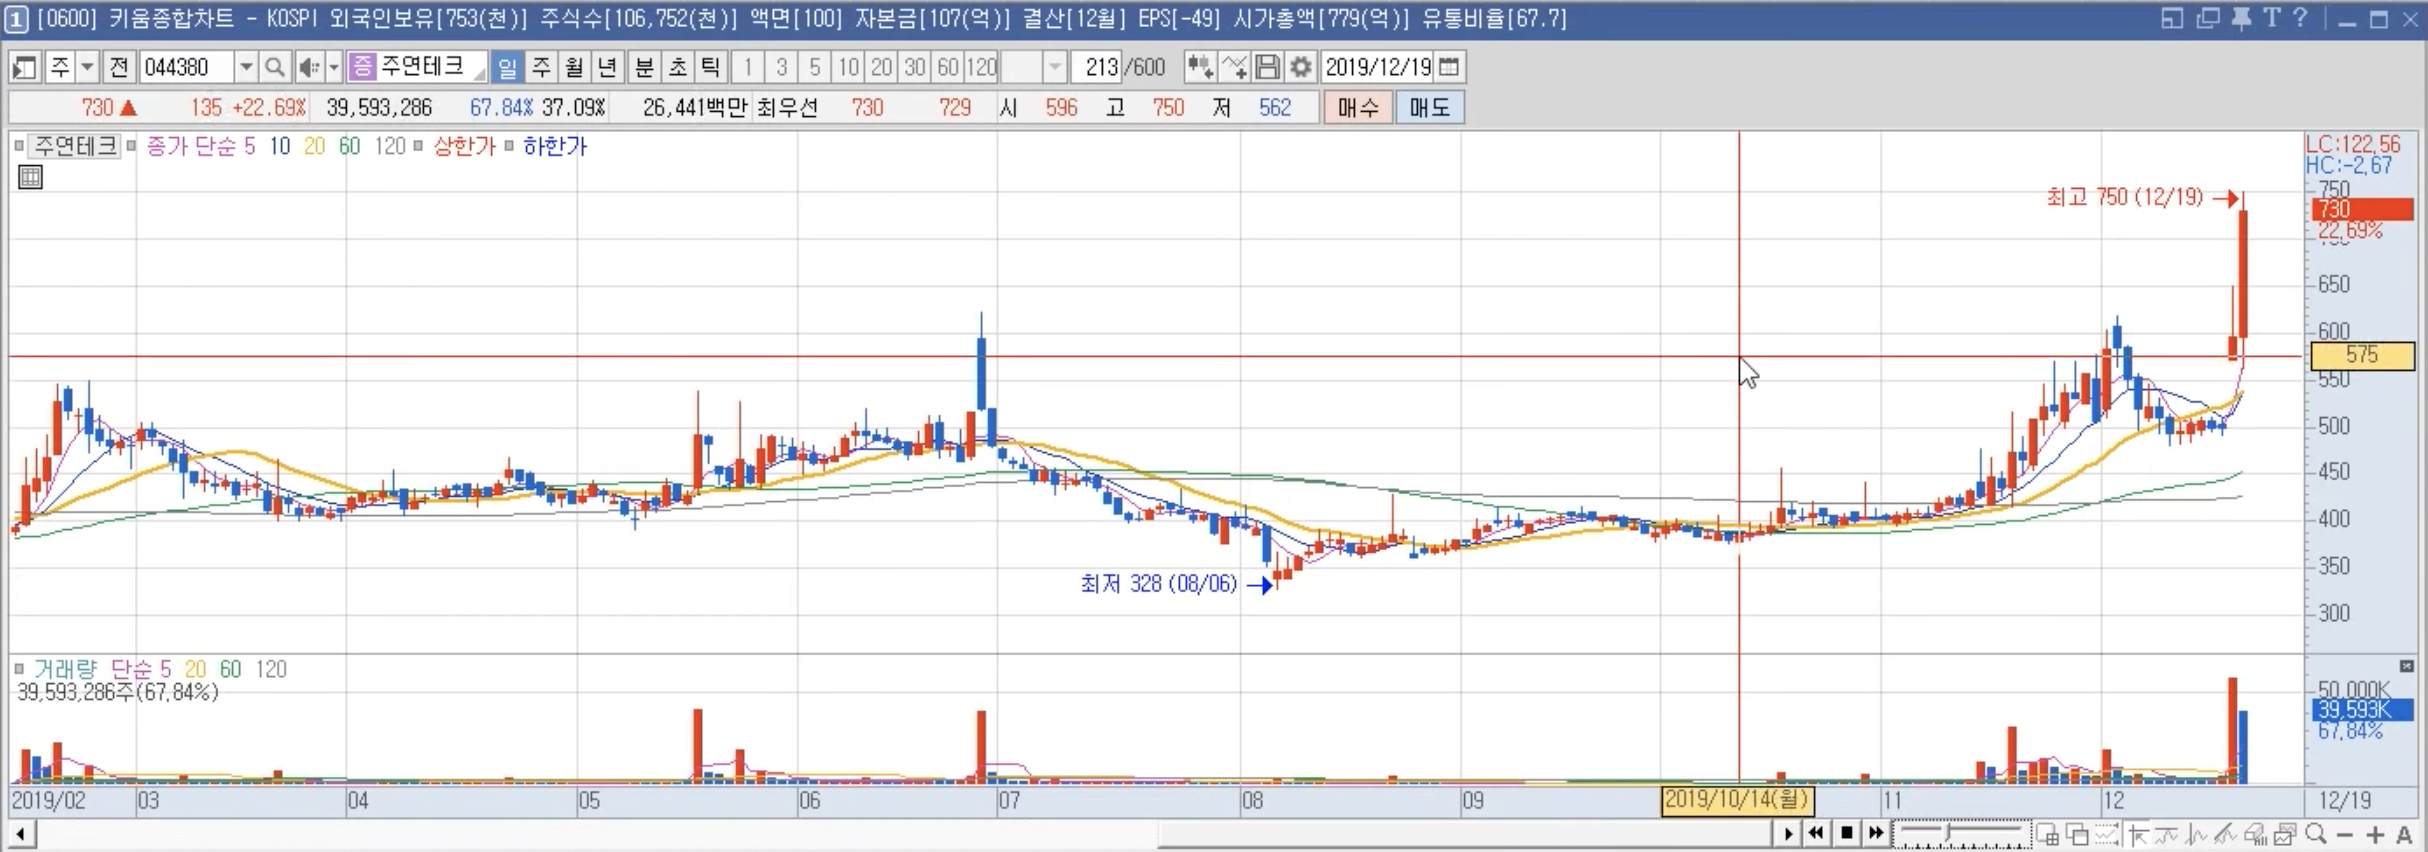Viewport: 2428px width, 852px height.
Task: Select tick (틱) chart period
Action: [x=710, y=67]
